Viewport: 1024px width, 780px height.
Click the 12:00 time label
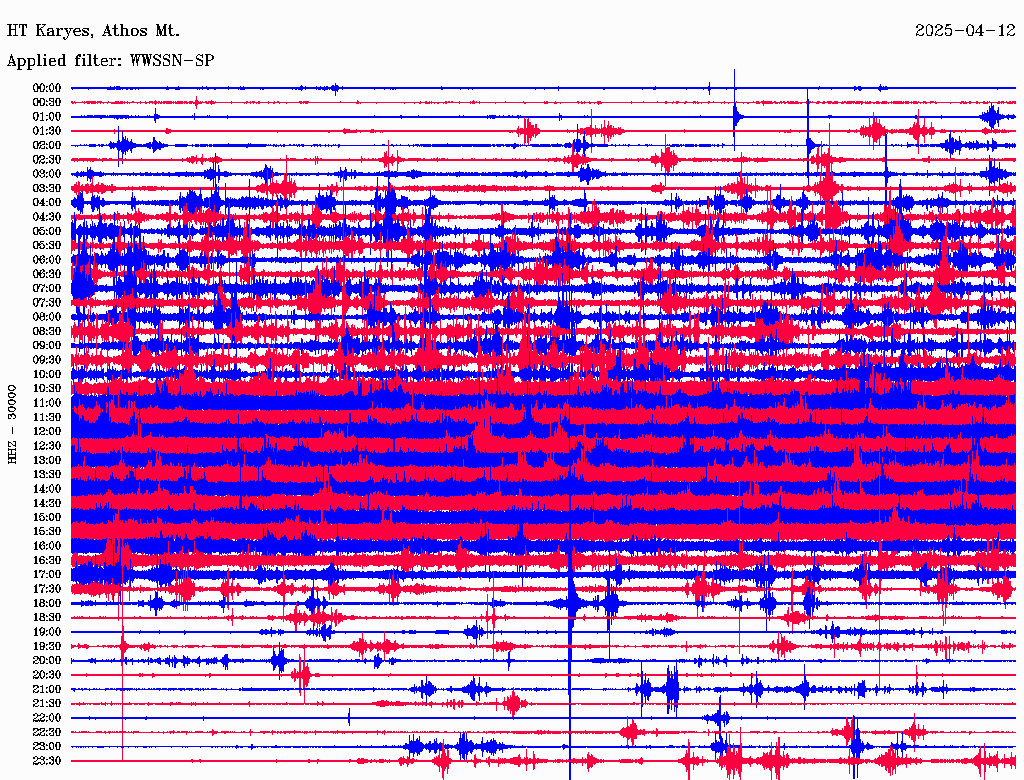[x=47, y=432]
